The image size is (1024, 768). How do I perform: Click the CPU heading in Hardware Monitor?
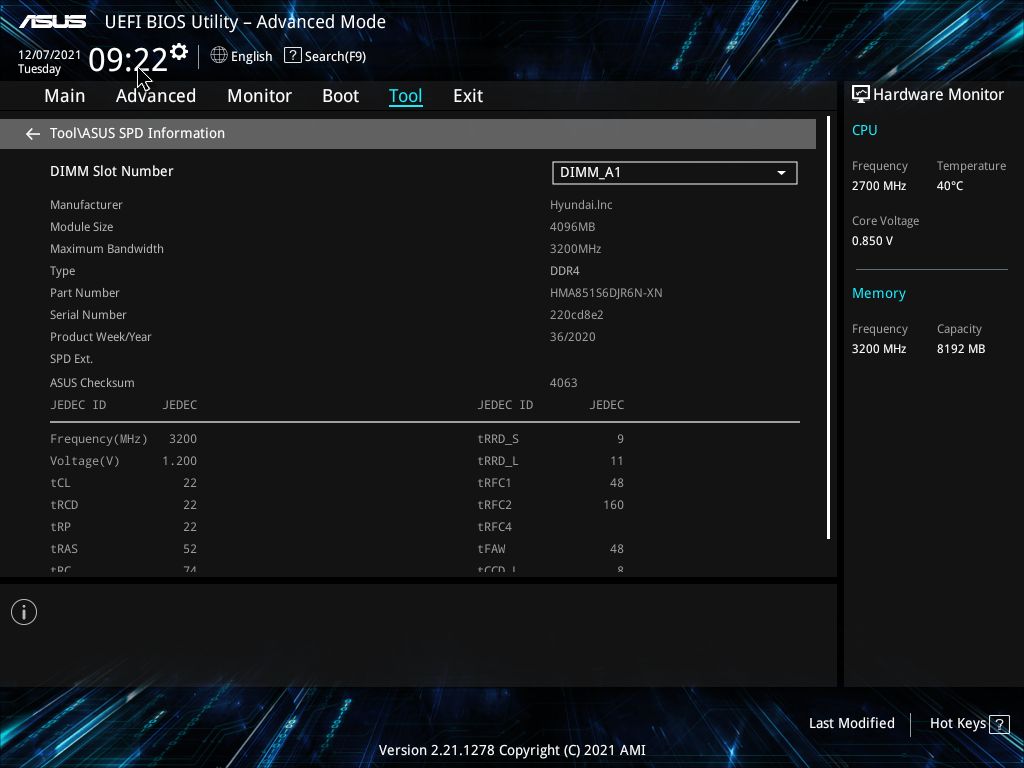865,130
